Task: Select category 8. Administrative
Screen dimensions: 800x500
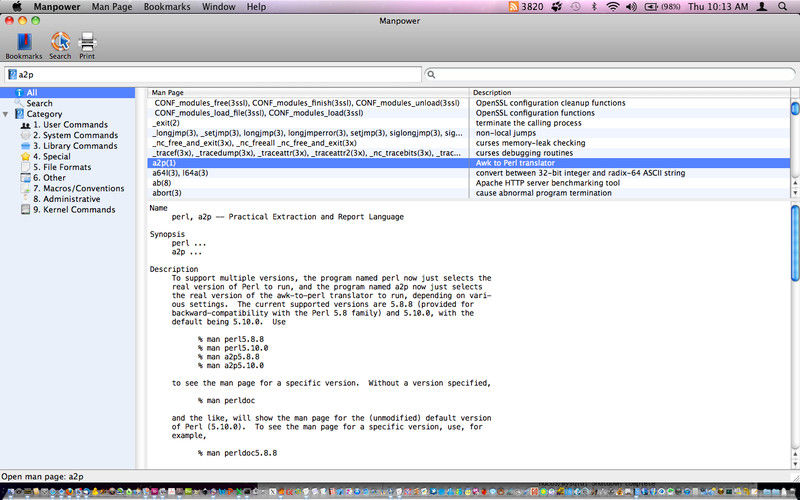Action: pos(66,199)
